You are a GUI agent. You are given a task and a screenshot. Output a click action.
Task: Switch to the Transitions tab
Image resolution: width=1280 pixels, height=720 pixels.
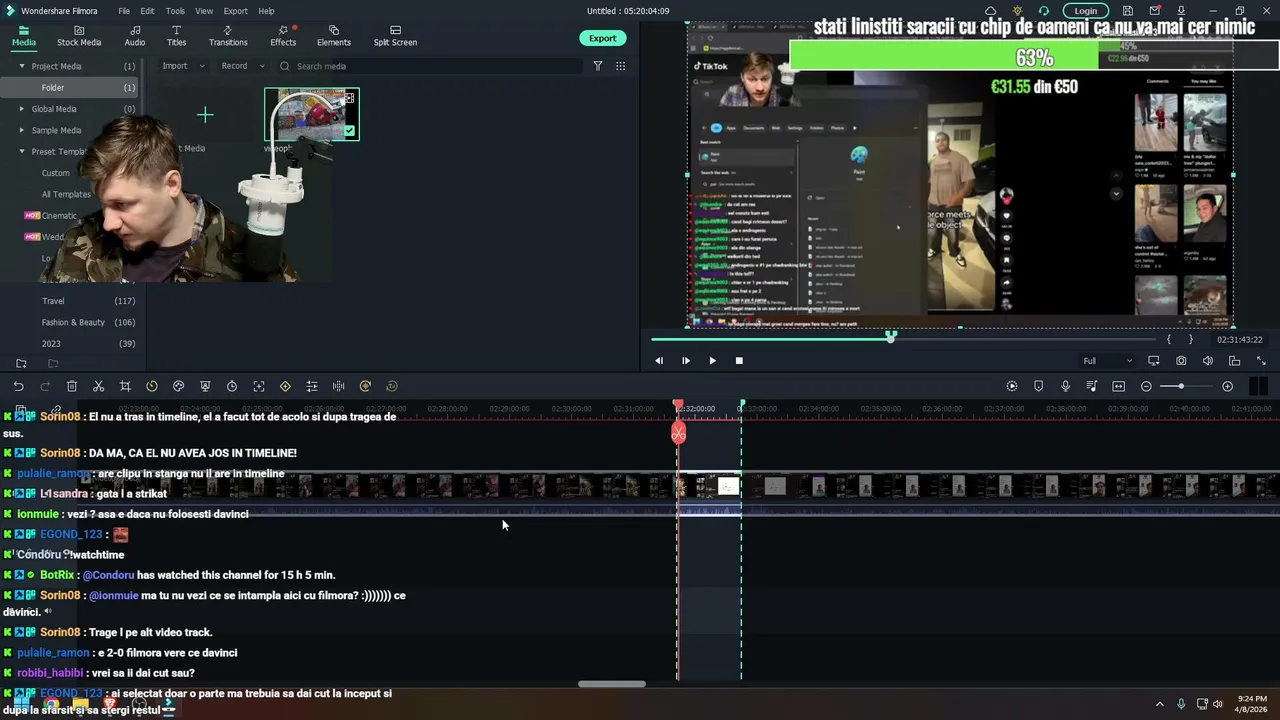click(x=228, y=36)
